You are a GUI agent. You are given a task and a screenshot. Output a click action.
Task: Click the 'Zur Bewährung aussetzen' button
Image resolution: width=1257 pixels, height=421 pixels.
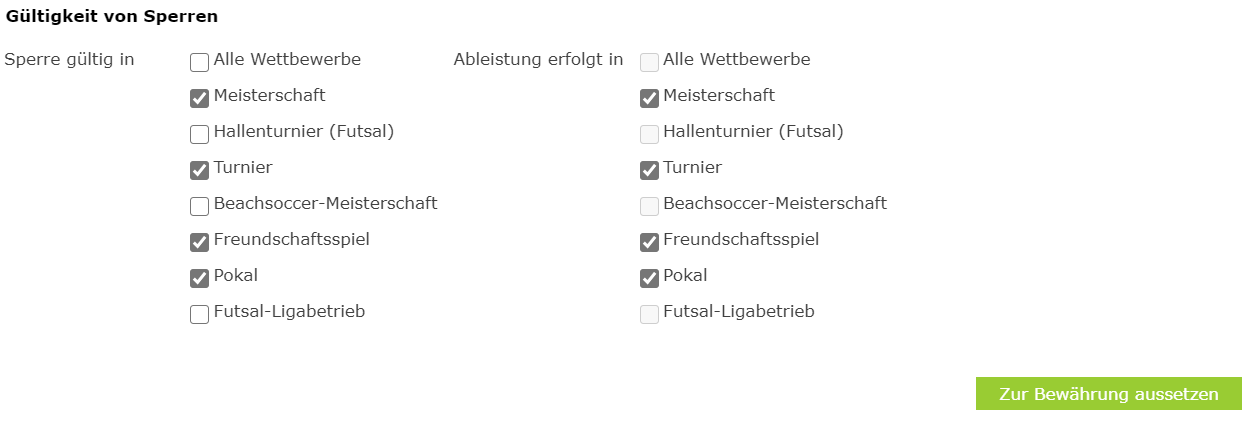click(1109, 394)
